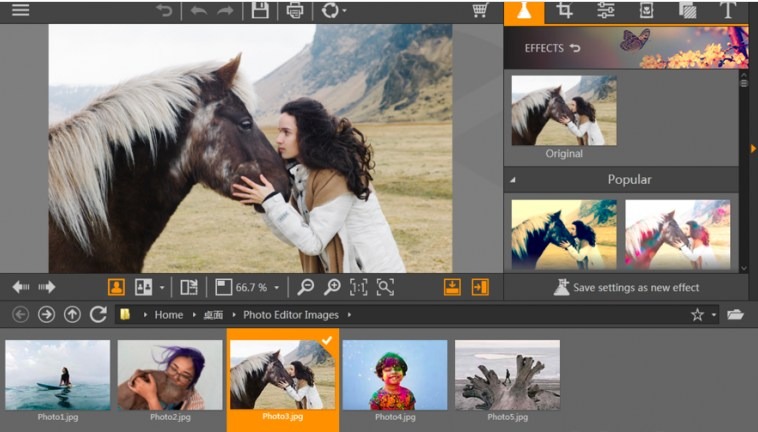Click 桌面 in the breadcrumb path
The image size is (758, 432).
[213, 315]
